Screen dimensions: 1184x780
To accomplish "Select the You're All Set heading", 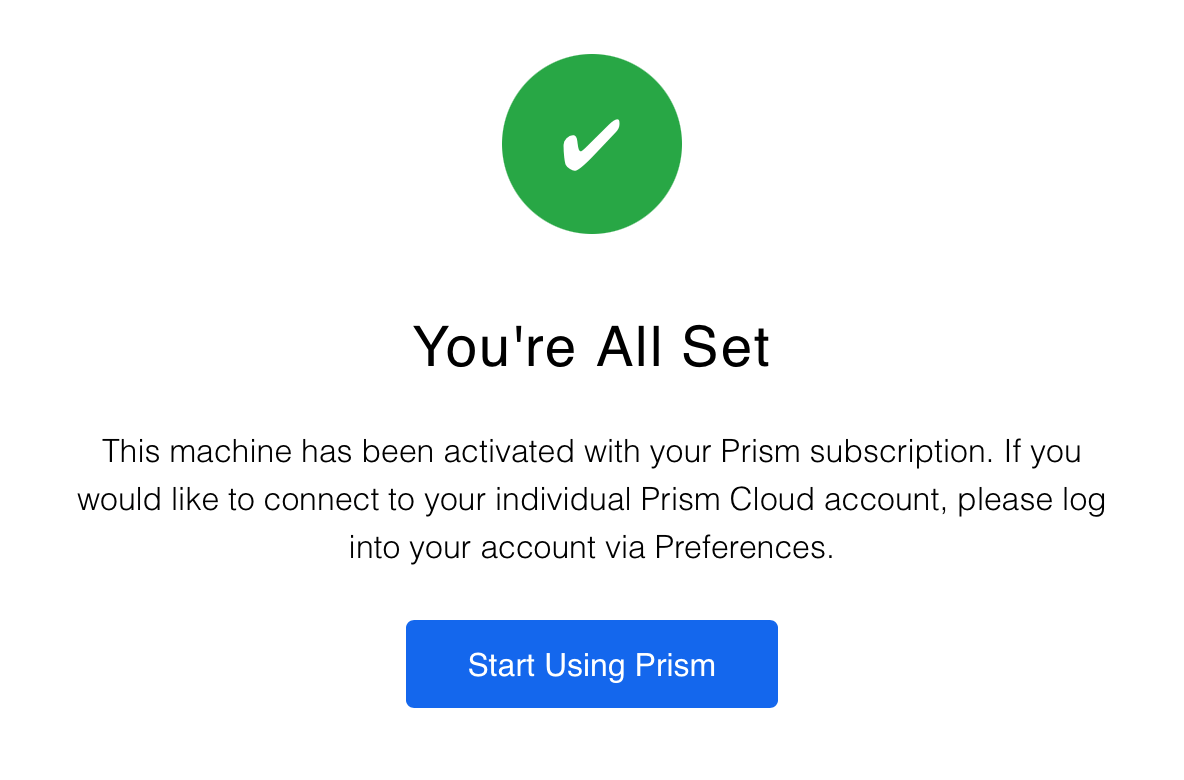I will (591, 347).
